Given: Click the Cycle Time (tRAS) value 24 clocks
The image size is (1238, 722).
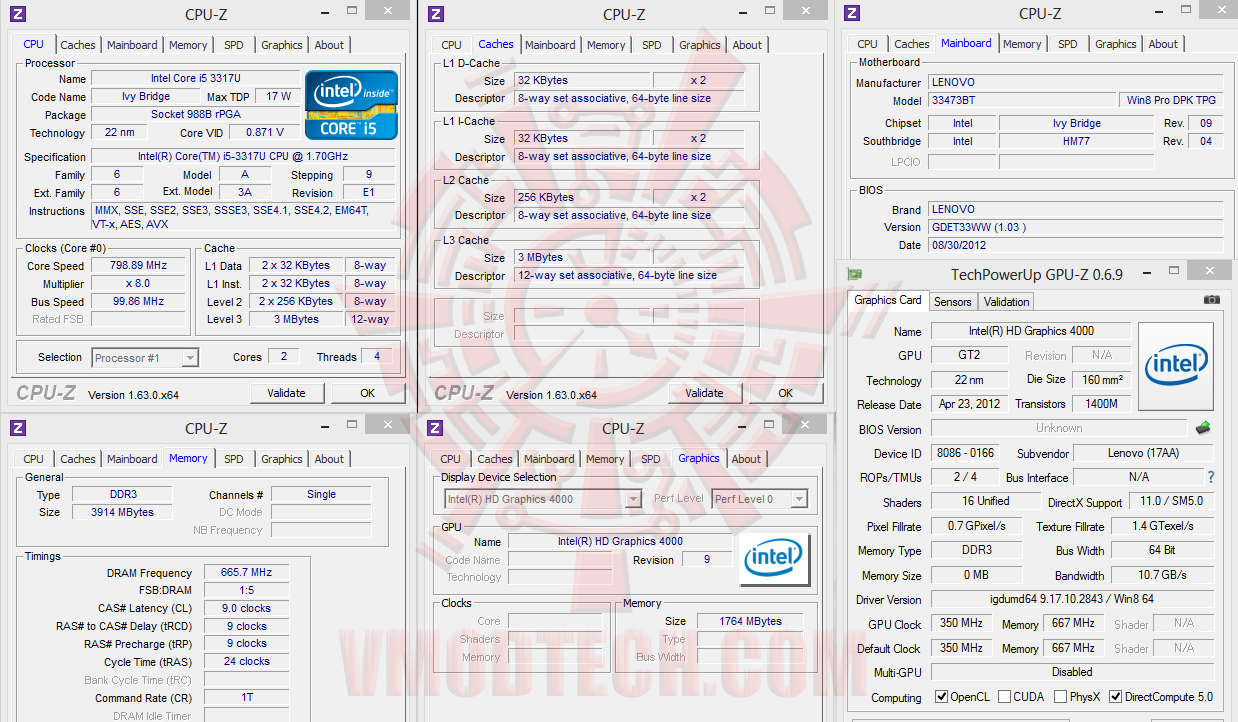Looking at the screenshot, I should tap(246, 661).
